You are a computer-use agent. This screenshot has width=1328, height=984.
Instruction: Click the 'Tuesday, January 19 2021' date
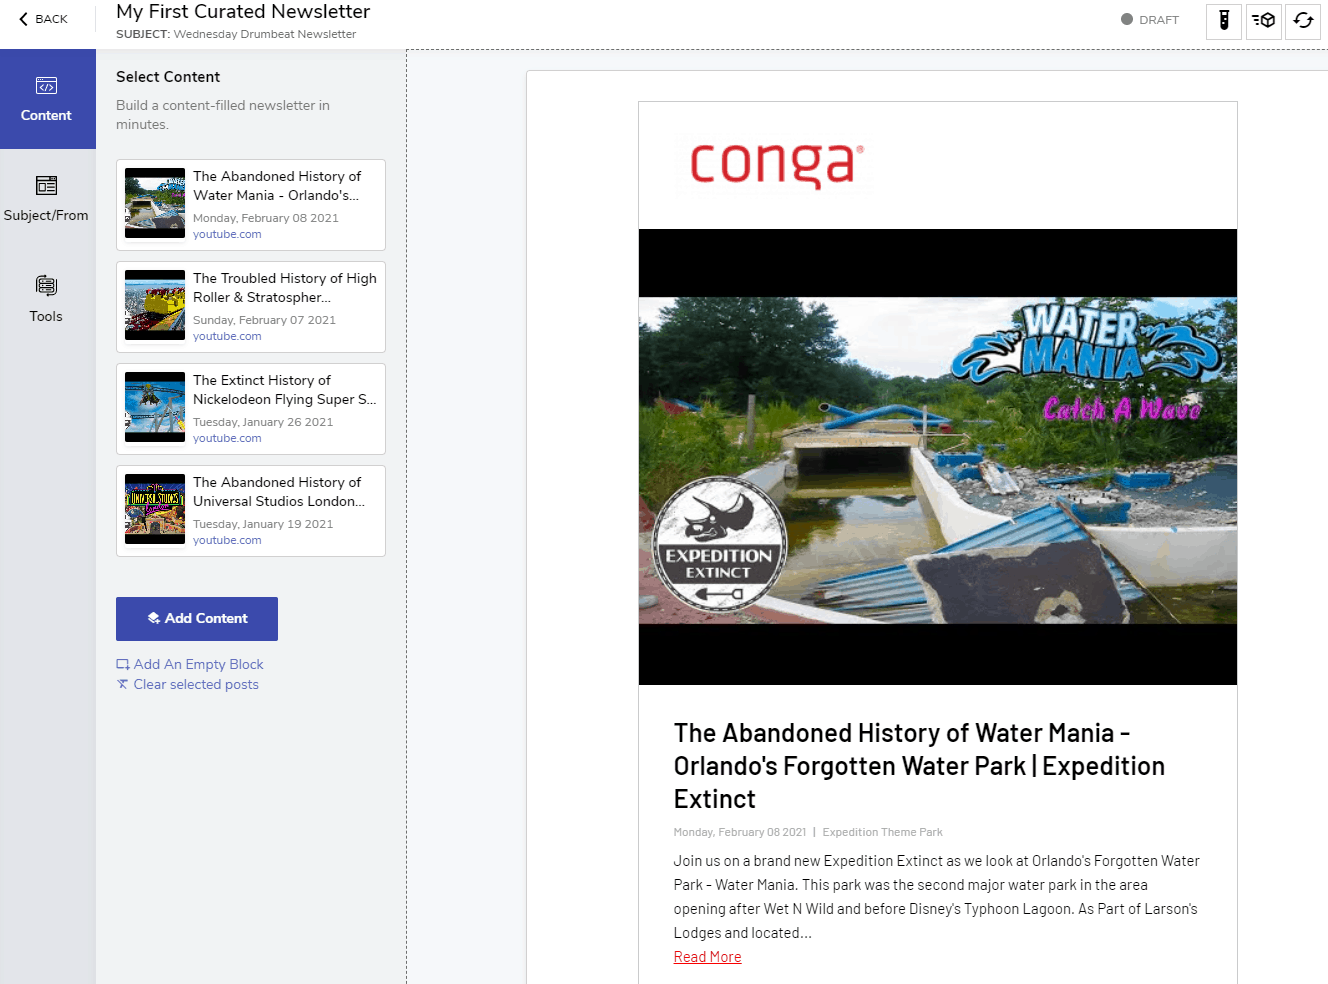coord(263,524)
